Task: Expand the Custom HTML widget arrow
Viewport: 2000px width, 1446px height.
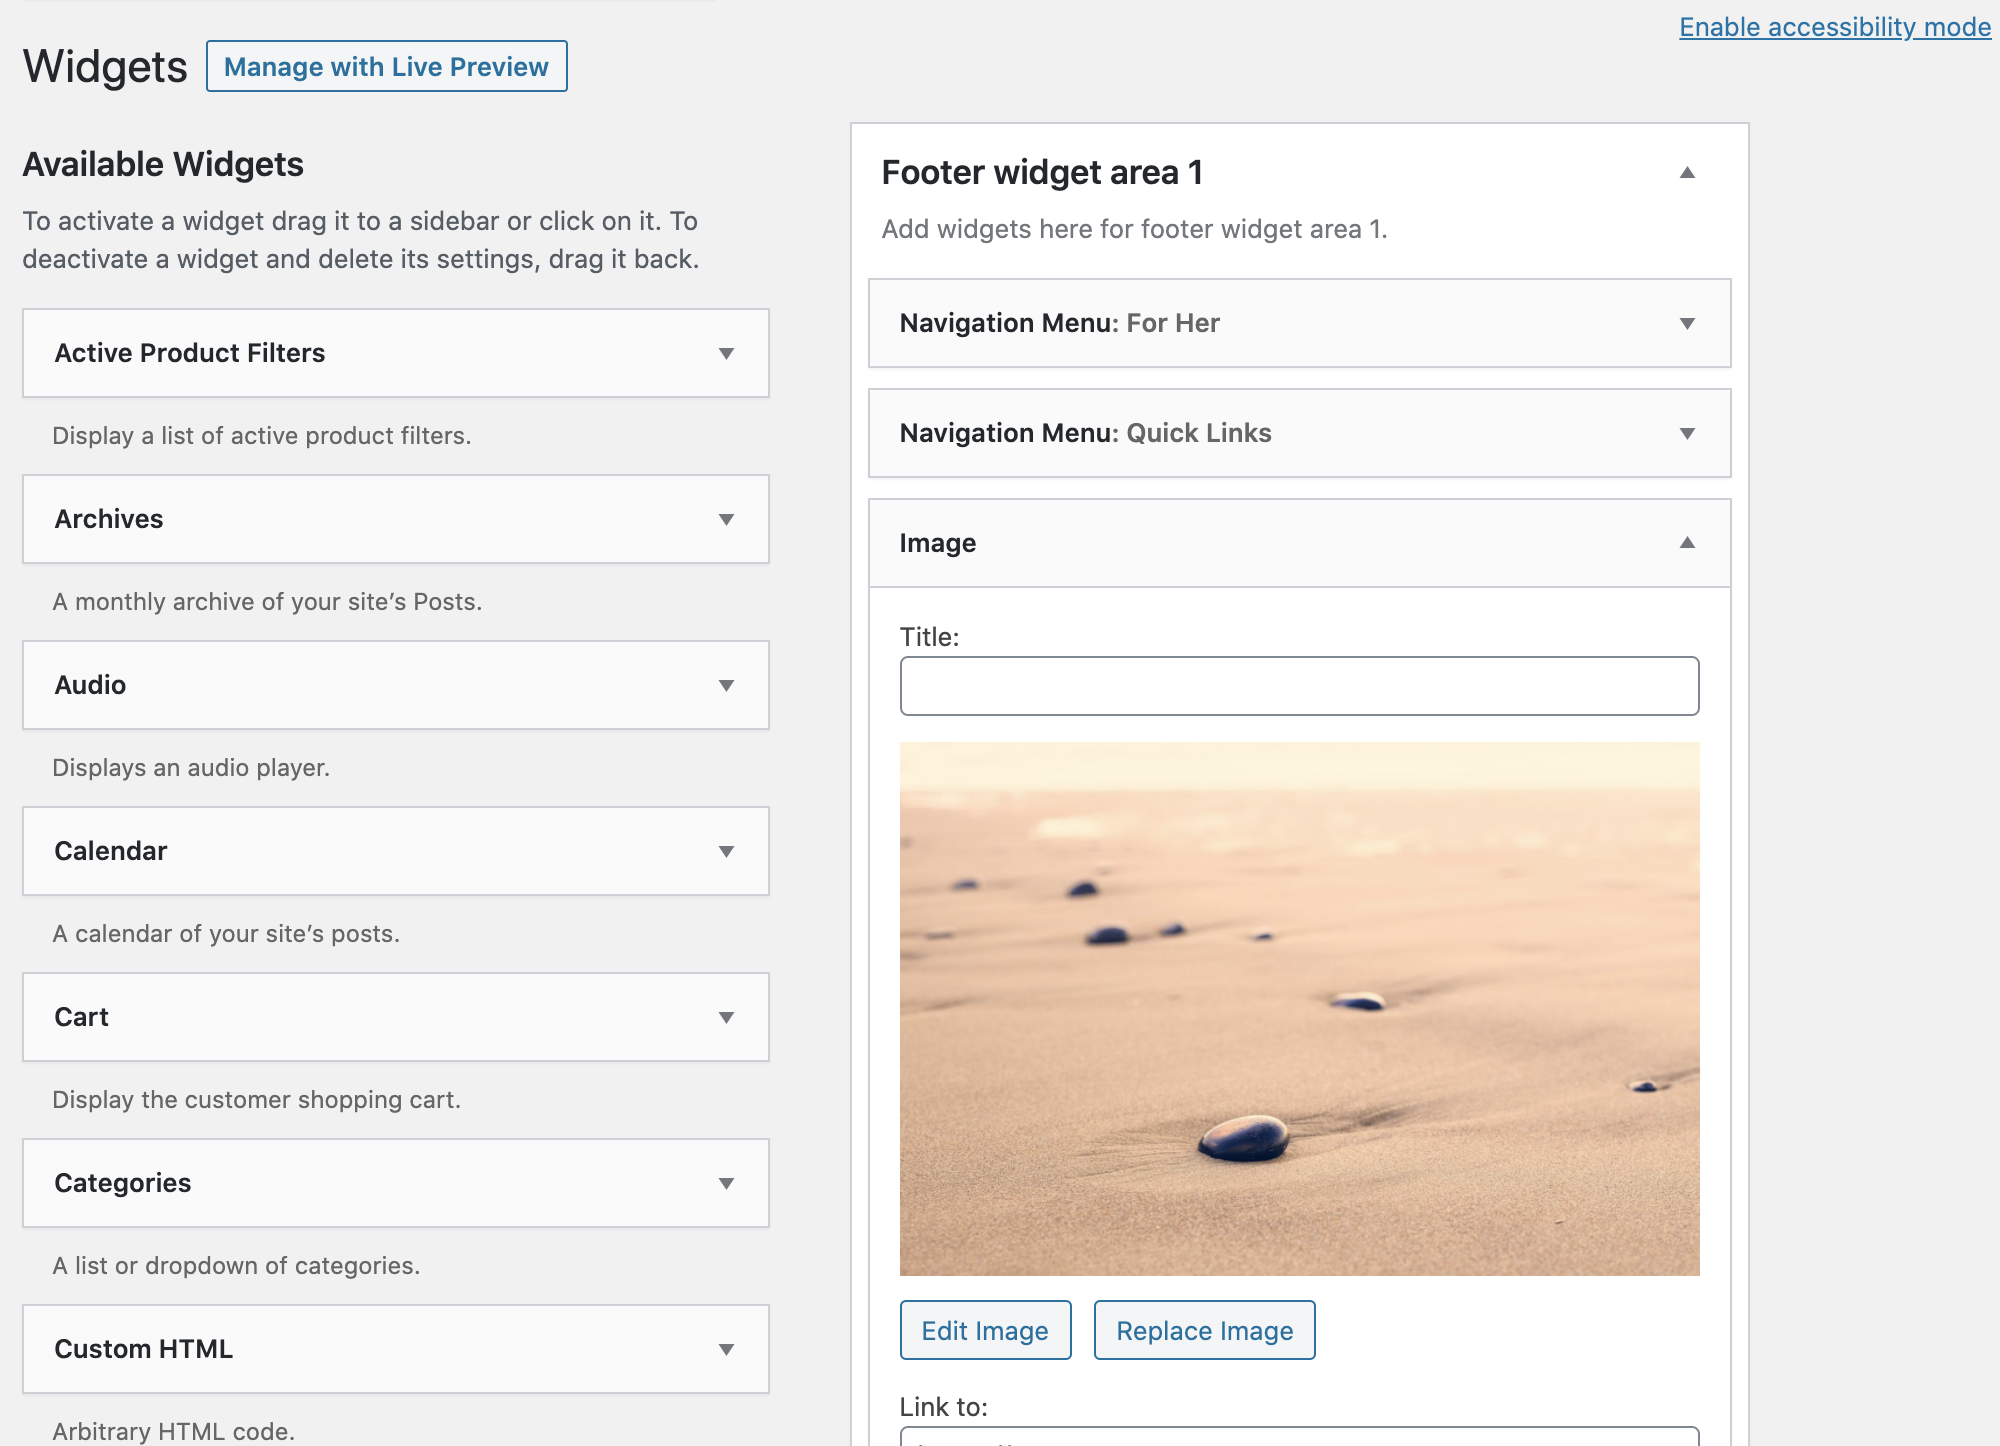Action: tap(727, 1349)
